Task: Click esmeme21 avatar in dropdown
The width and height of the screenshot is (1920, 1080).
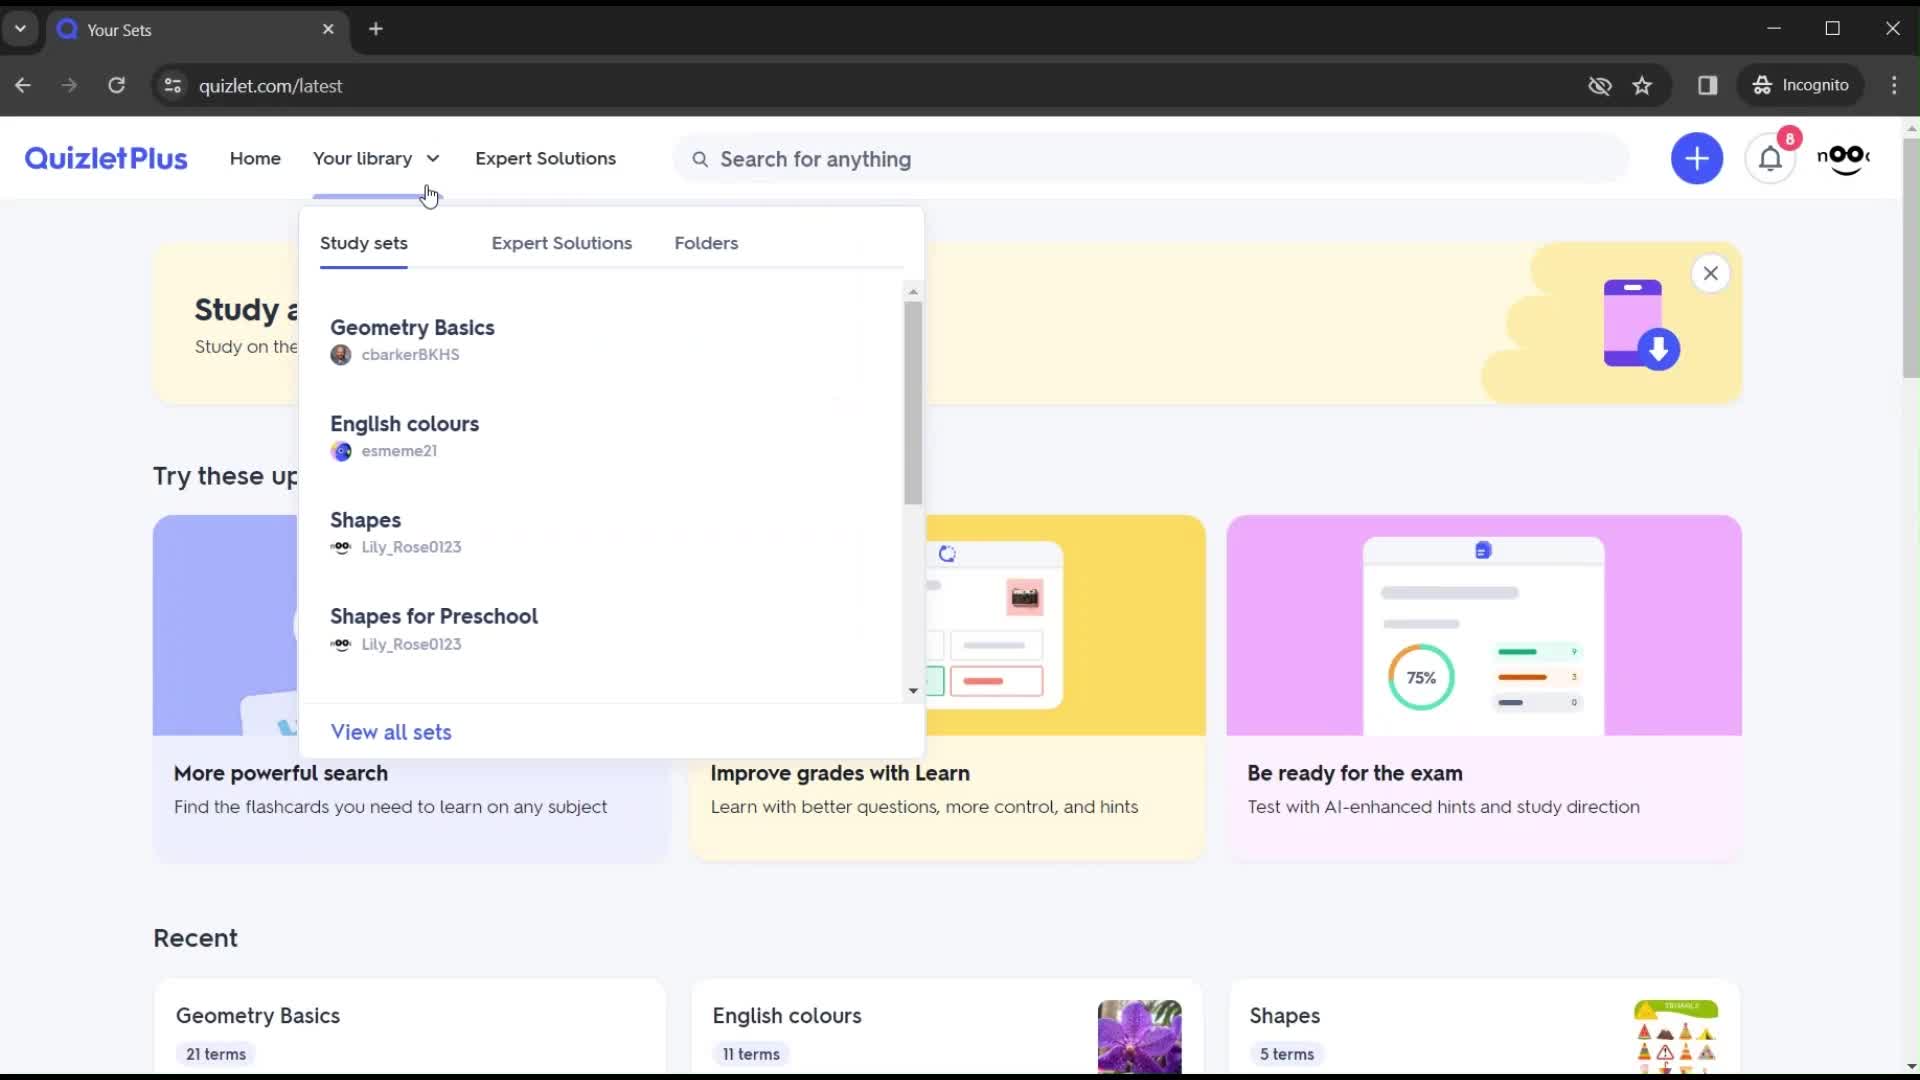Action: [x=341, y=451]
